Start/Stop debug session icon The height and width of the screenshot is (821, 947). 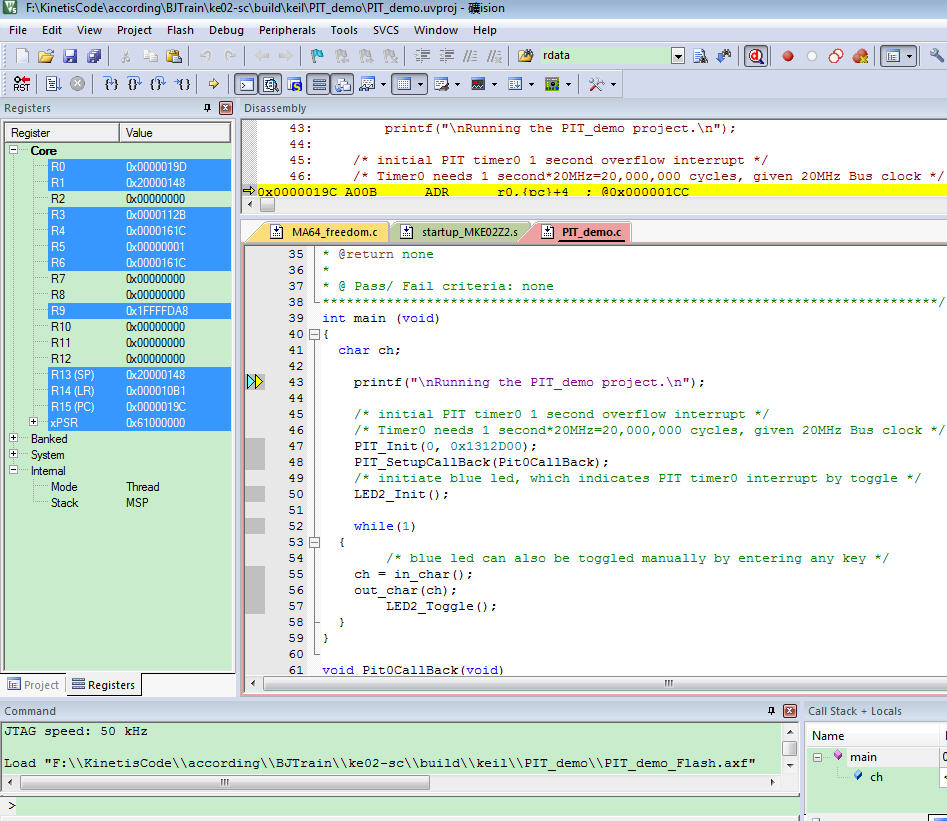tap(756, 56)
